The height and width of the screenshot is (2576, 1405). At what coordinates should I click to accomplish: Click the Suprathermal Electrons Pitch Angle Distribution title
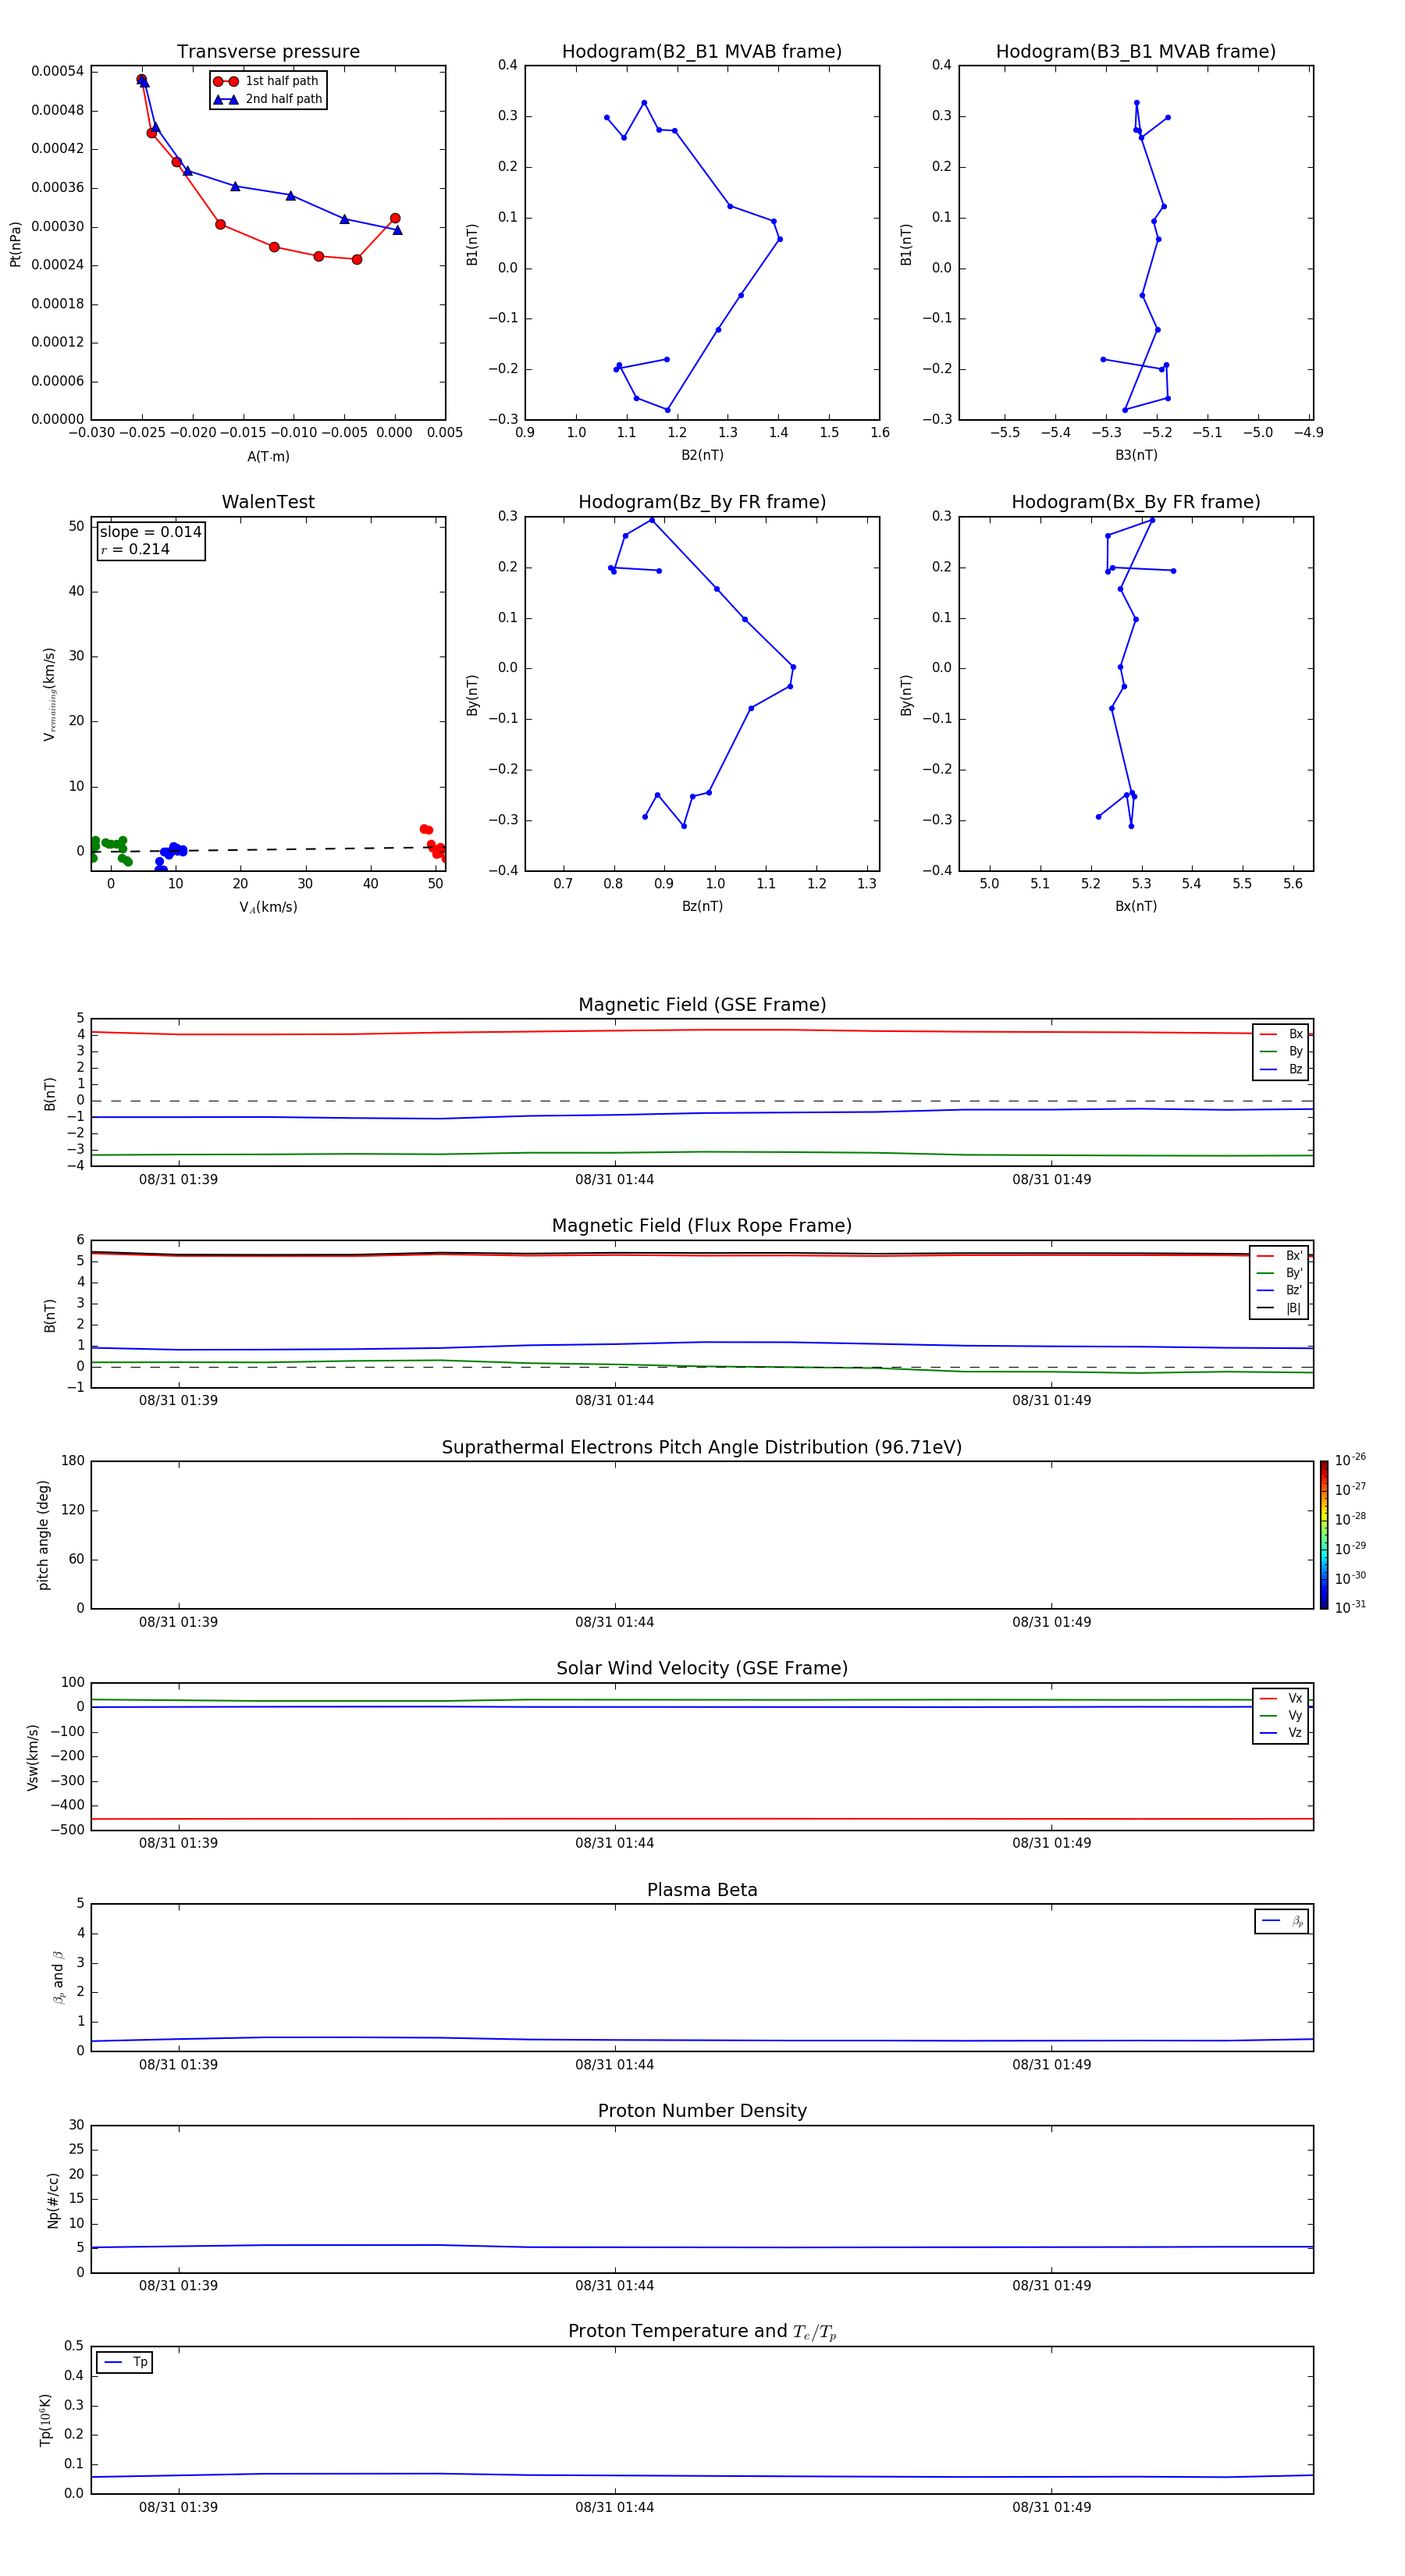[x=702, y=1447]
